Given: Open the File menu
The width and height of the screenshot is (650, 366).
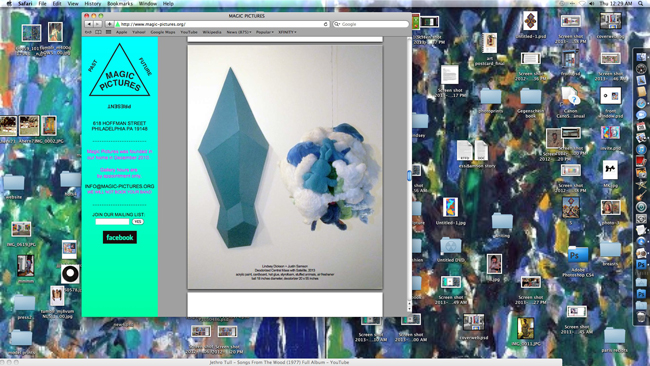Looking at the screenshot, I should 42,3.
